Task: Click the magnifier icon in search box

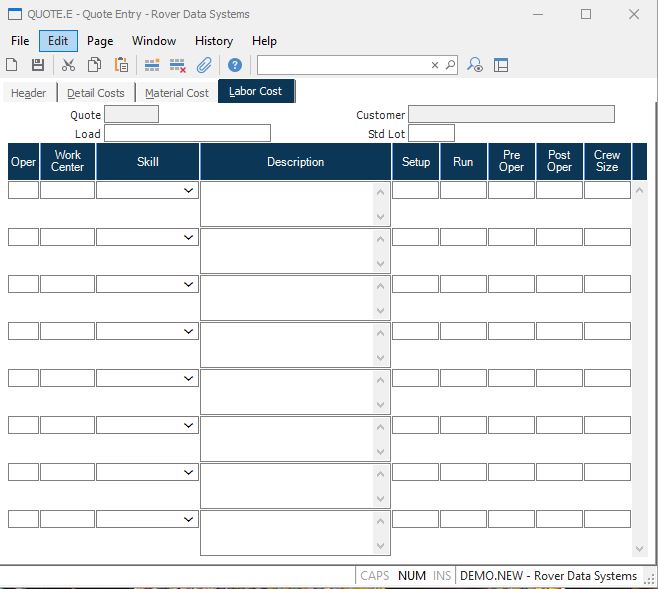Action: pyautogui.click(x=450, y=65)
